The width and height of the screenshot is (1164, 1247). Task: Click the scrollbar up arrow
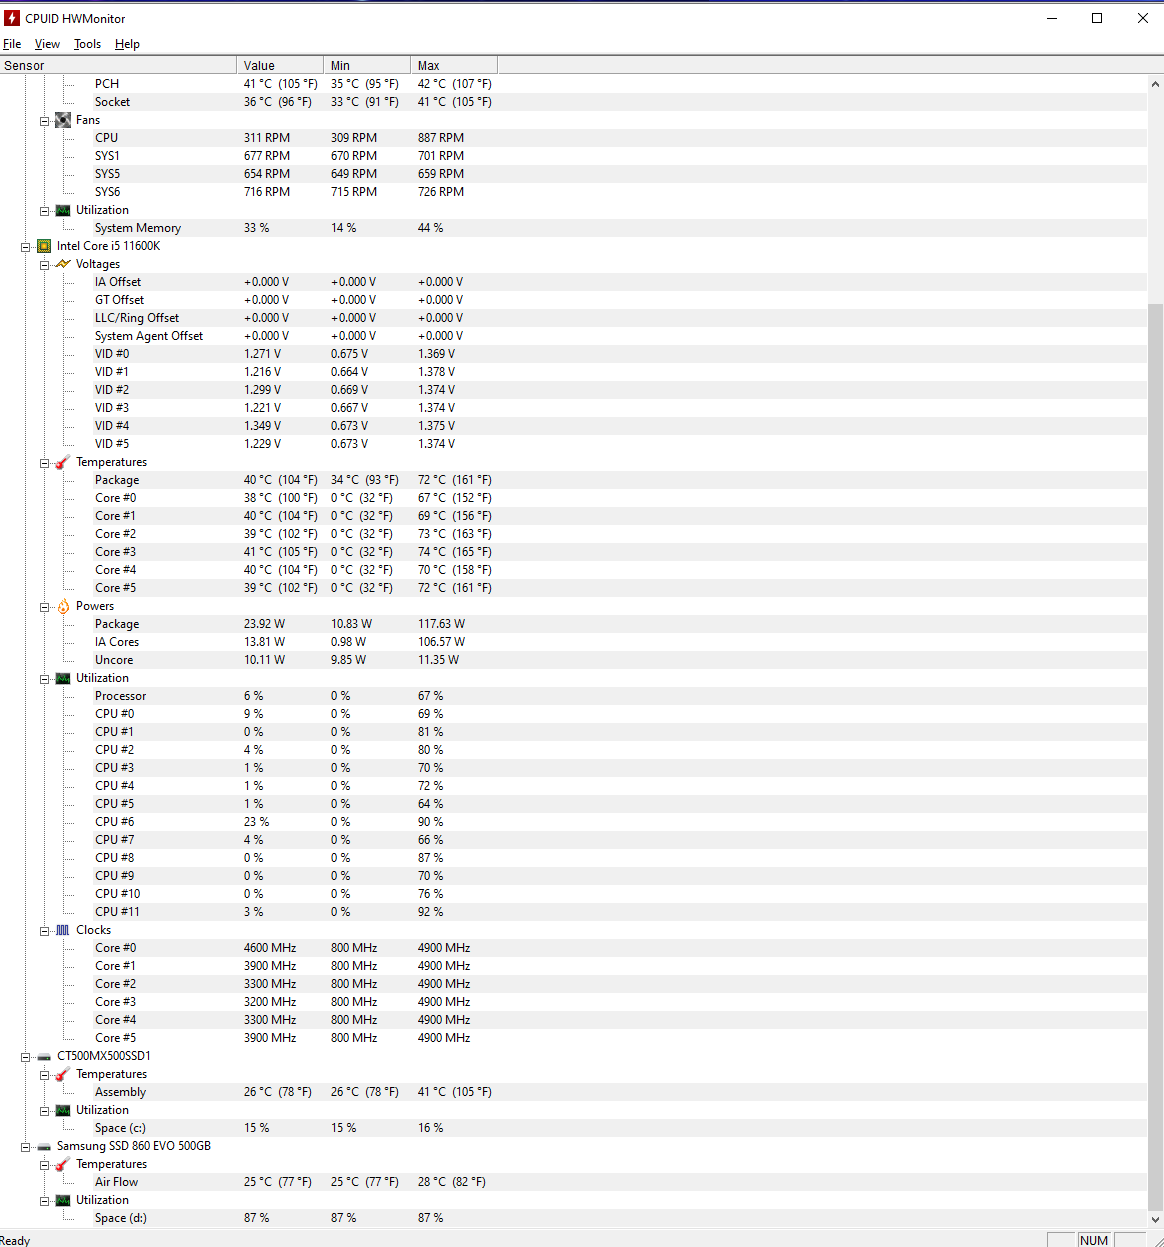(x=1155, y=84)
